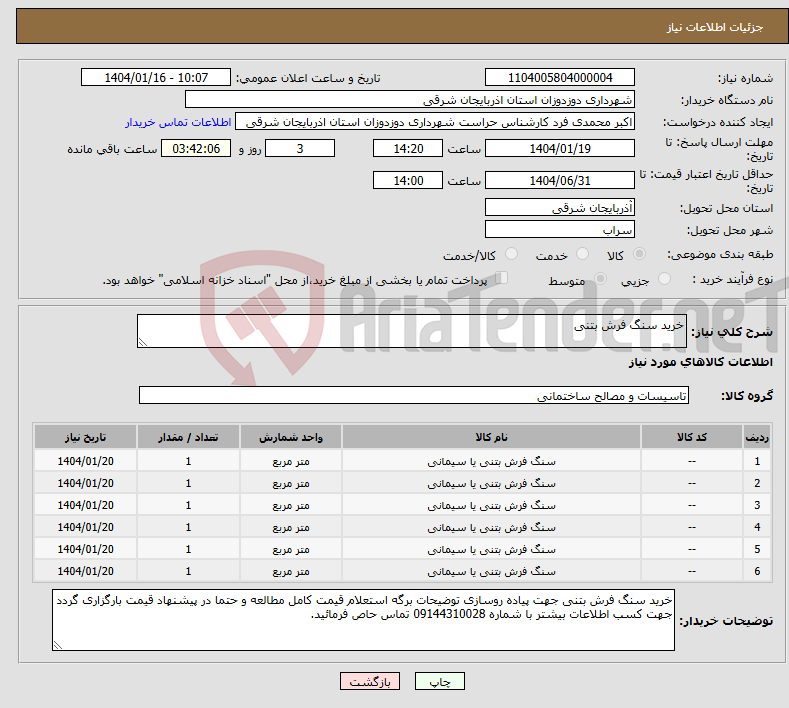Viewport: 789px width, 708px height.
Task: Click the unit متر مربع in row 3
Action: pos(291,505)
